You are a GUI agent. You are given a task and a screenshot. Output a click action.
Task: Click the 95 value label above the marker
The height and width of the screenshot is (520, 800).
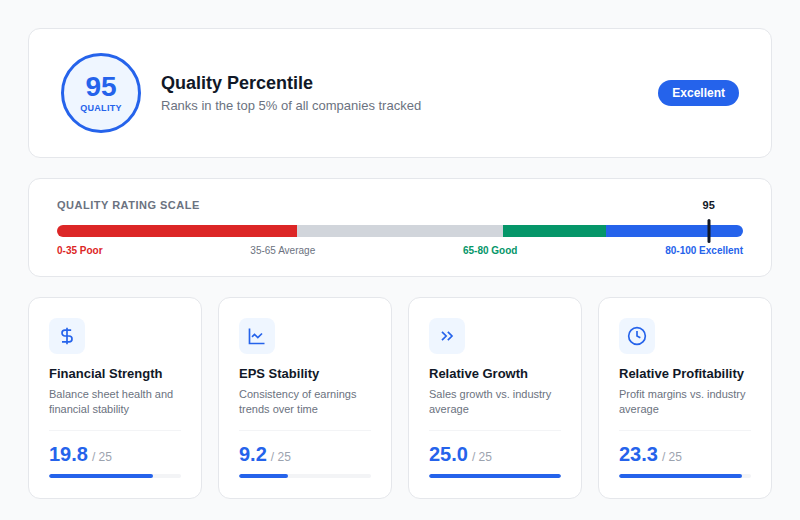pyautogui.click(x=709, y=205)
